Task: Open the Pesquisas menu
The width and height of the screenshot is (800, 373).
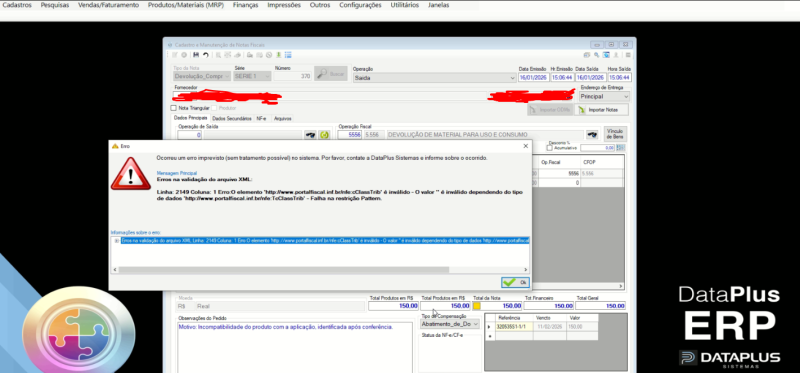Action: coord(55,5)
